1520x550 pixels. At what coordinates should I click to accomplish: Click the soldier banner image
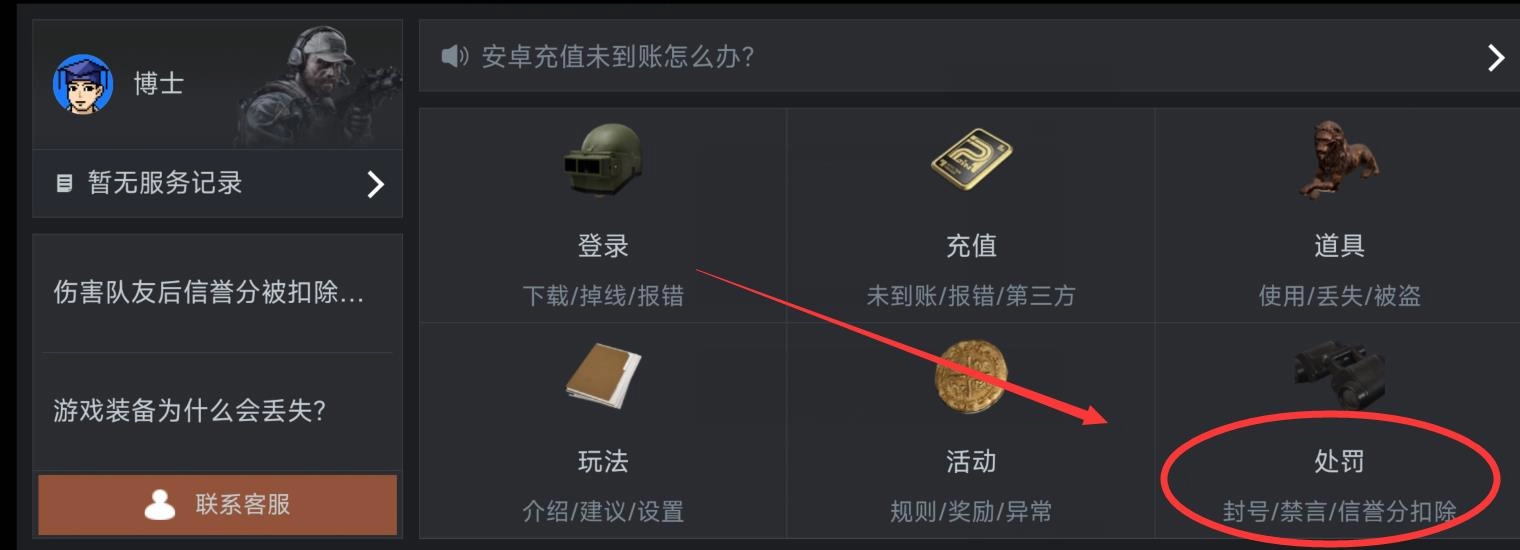pyautogui.click(x=316, y=86)
